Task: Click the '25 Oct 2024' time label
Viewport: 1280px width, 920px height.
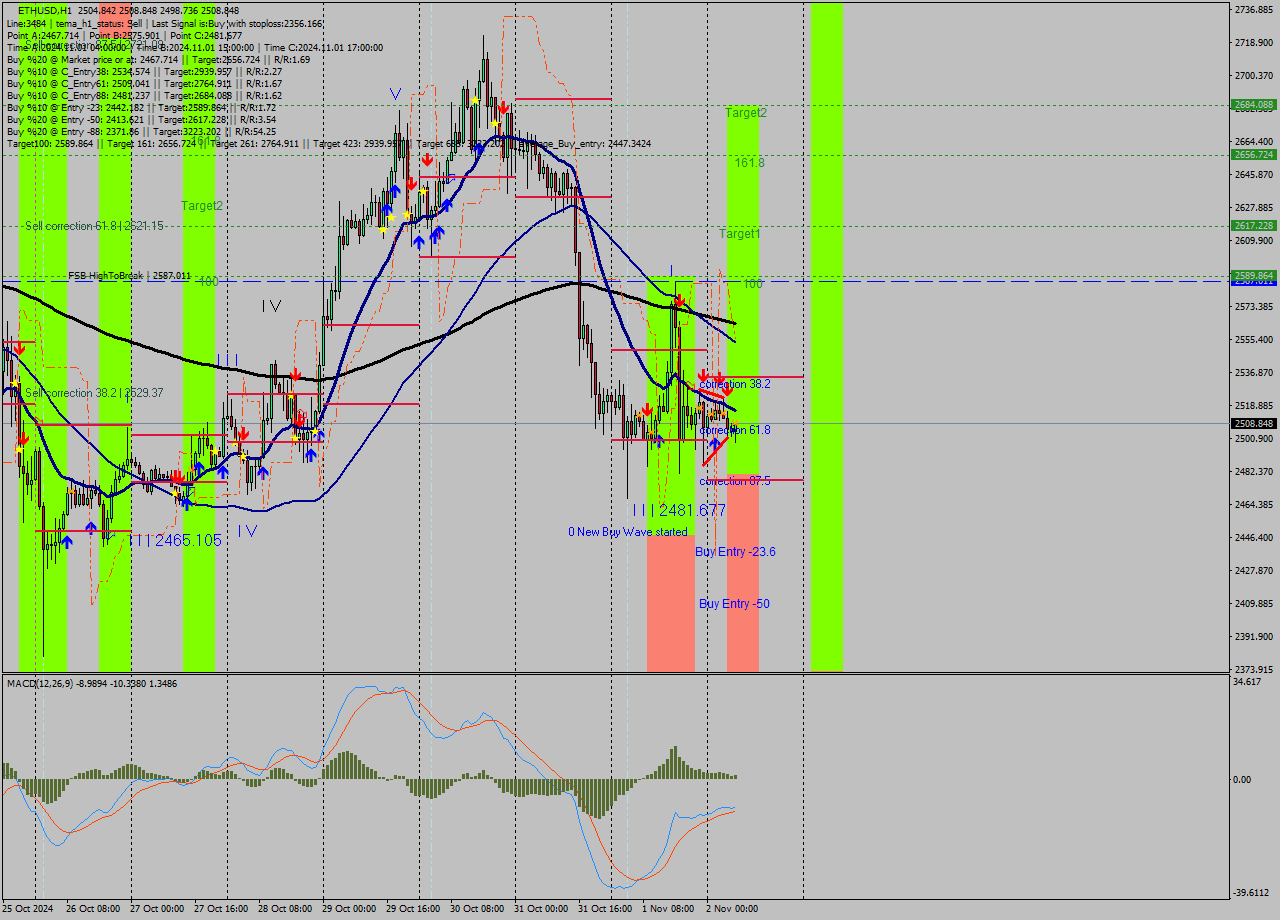Action: coord(29,909)
